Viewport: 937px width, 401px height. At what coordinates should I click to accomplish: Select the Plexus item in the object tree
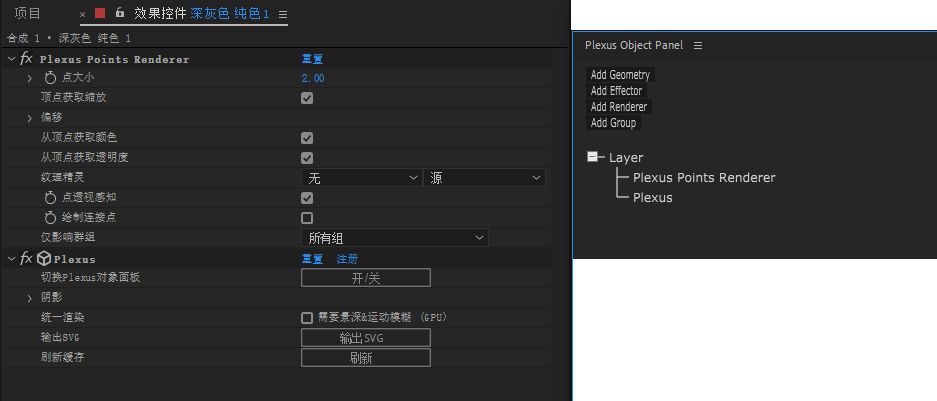point(653,197)
